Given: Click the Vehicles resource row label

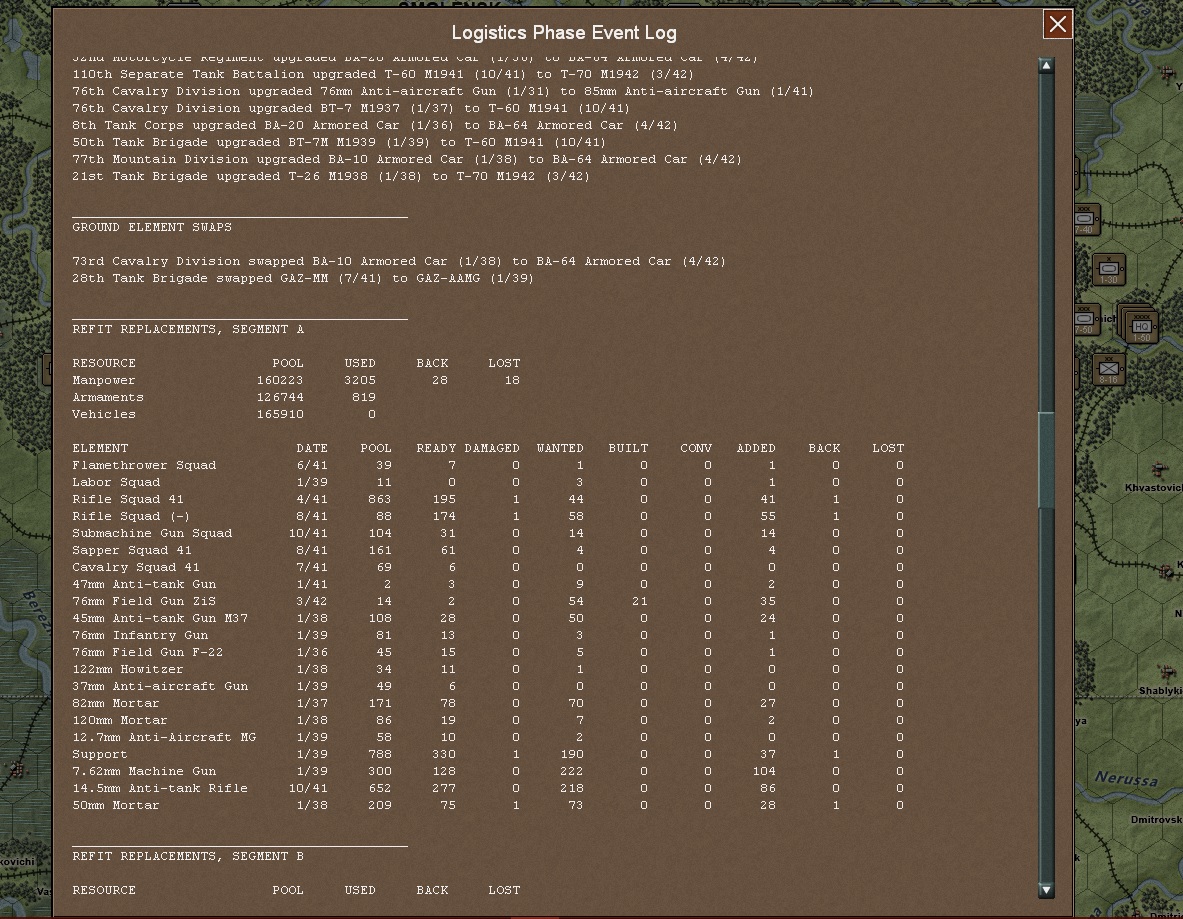Looking at the screenshot, I should tap(104, 414).
